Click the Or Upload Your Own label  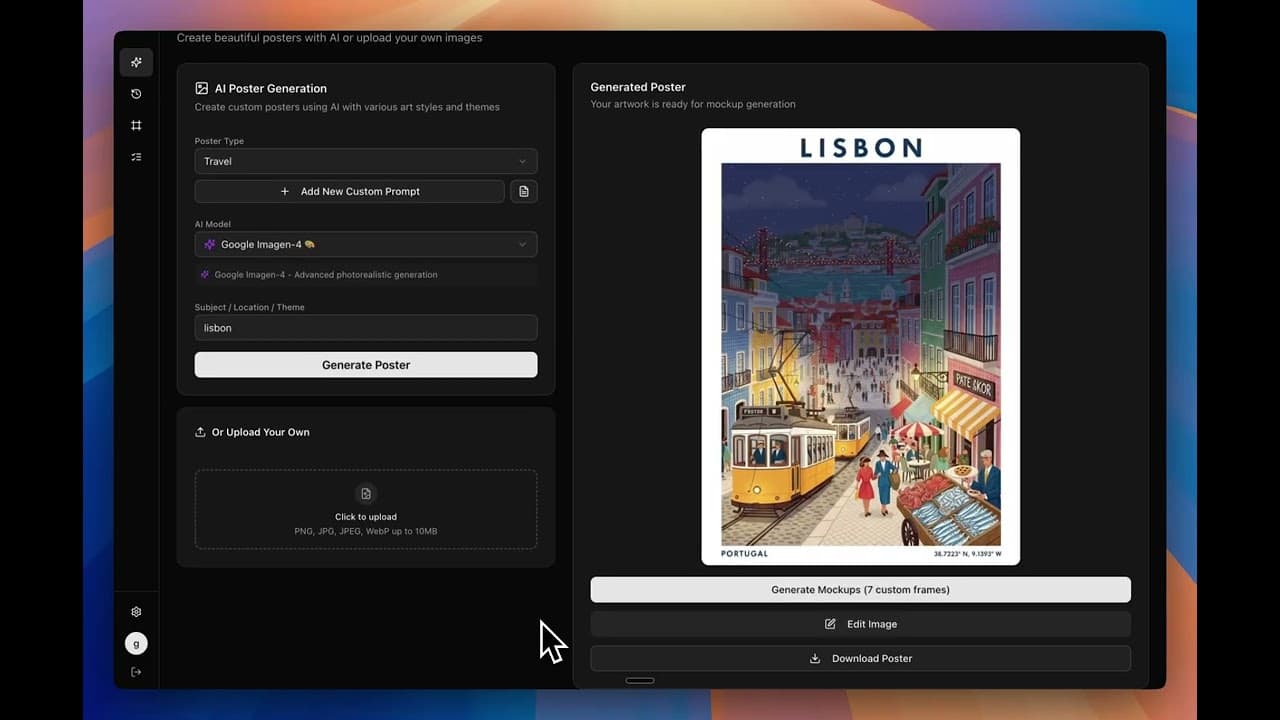point(261,432)
